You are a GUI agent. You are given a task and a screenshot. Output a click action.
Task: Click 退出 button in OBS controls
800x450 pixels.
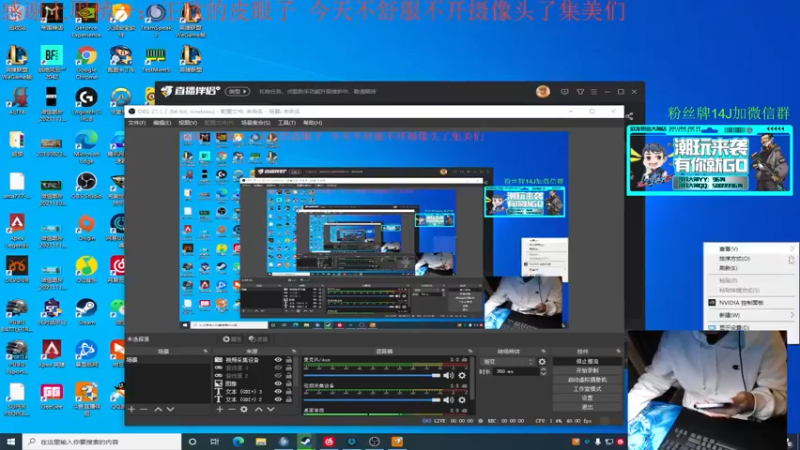pos(587,407)
